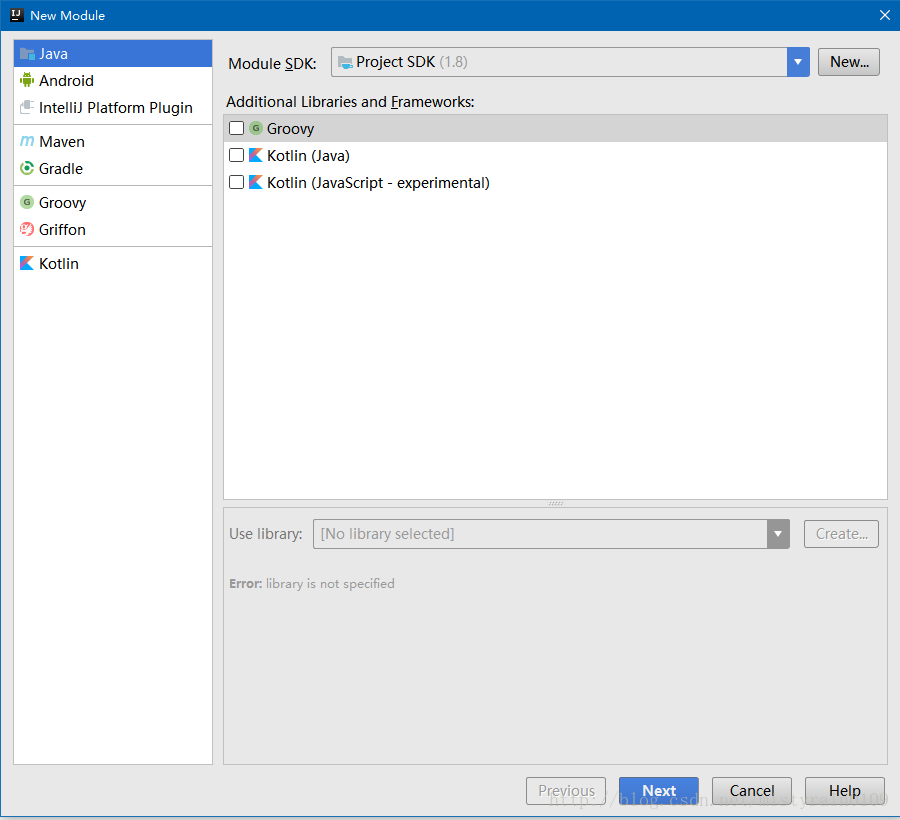900x820 pixels.
Task: Click the New... SDK button
Action: click(848, 62)
